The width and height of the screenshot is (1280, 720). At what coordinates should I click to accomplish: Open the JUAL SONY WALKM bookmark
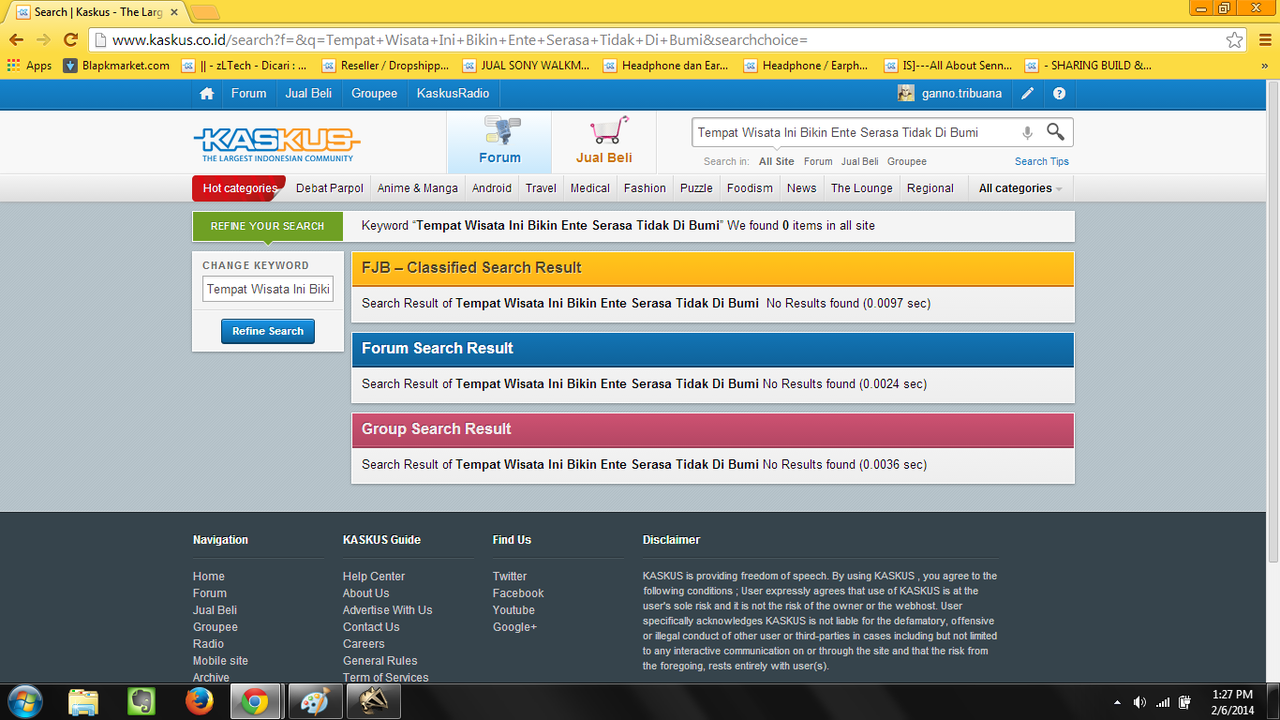pyautogui.click(x=526, y=65)
